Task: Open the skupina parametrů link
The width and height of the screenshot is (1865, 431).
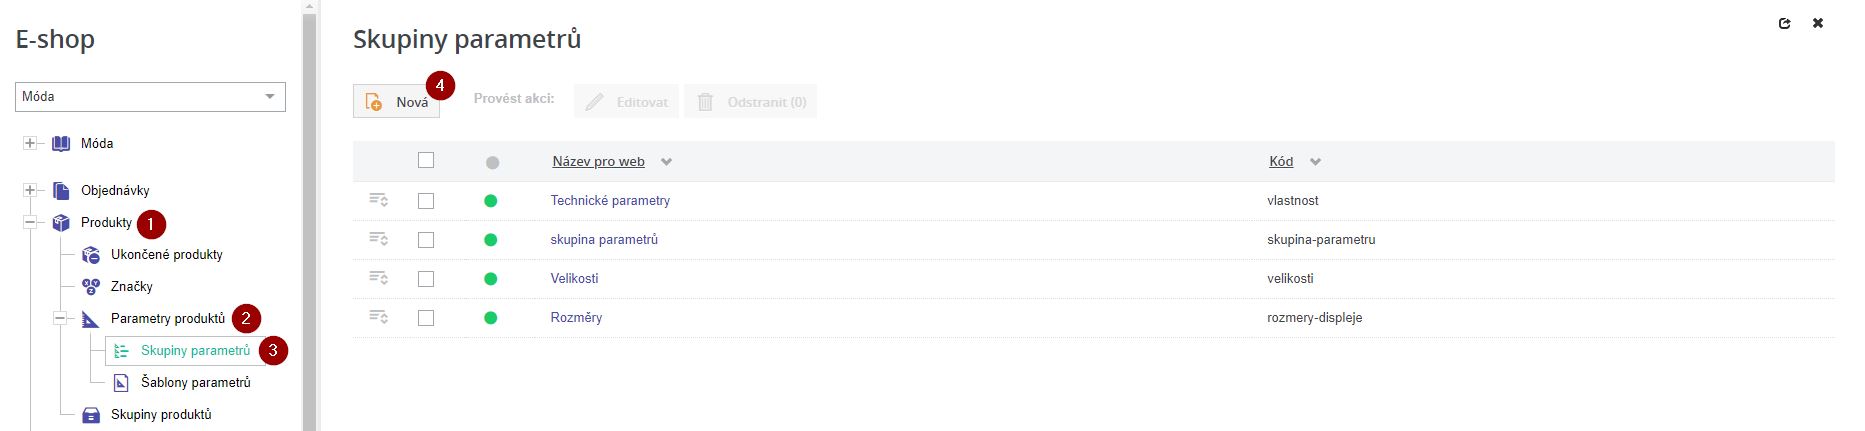Action: [604, 240]
